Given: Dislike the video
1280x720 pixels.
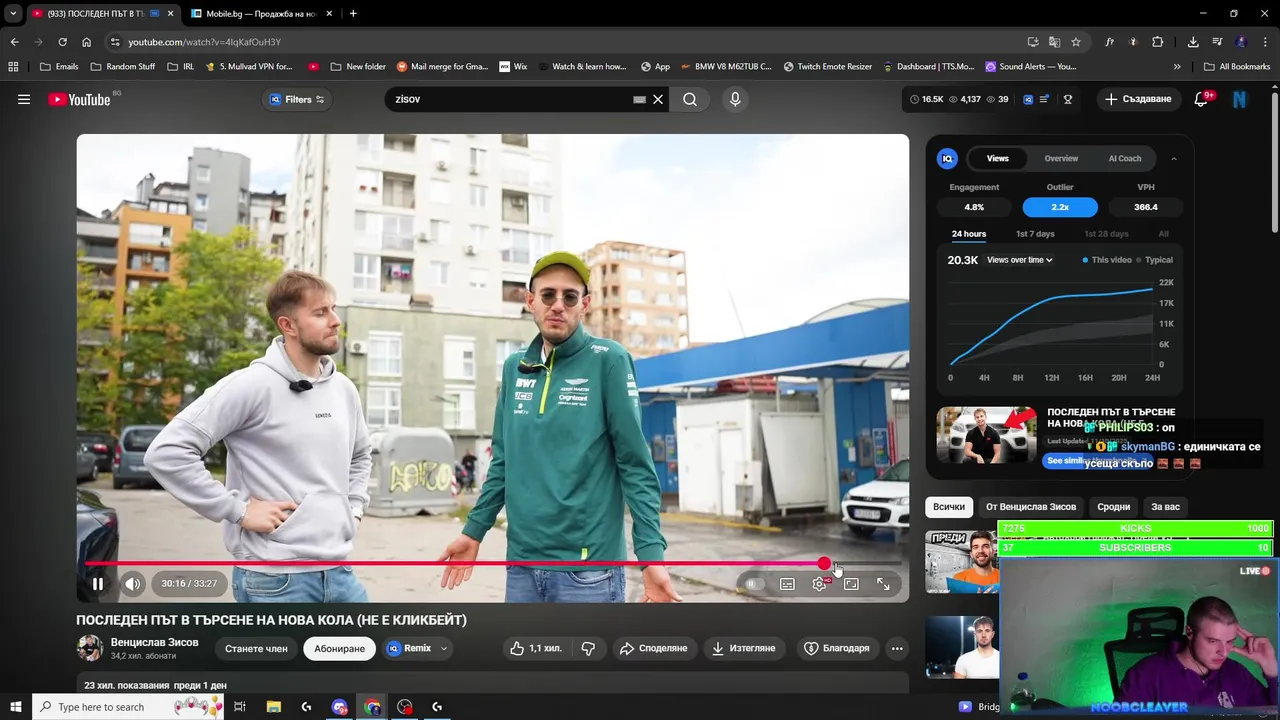Looking at the screenshot, I should [x=588, y=648].
